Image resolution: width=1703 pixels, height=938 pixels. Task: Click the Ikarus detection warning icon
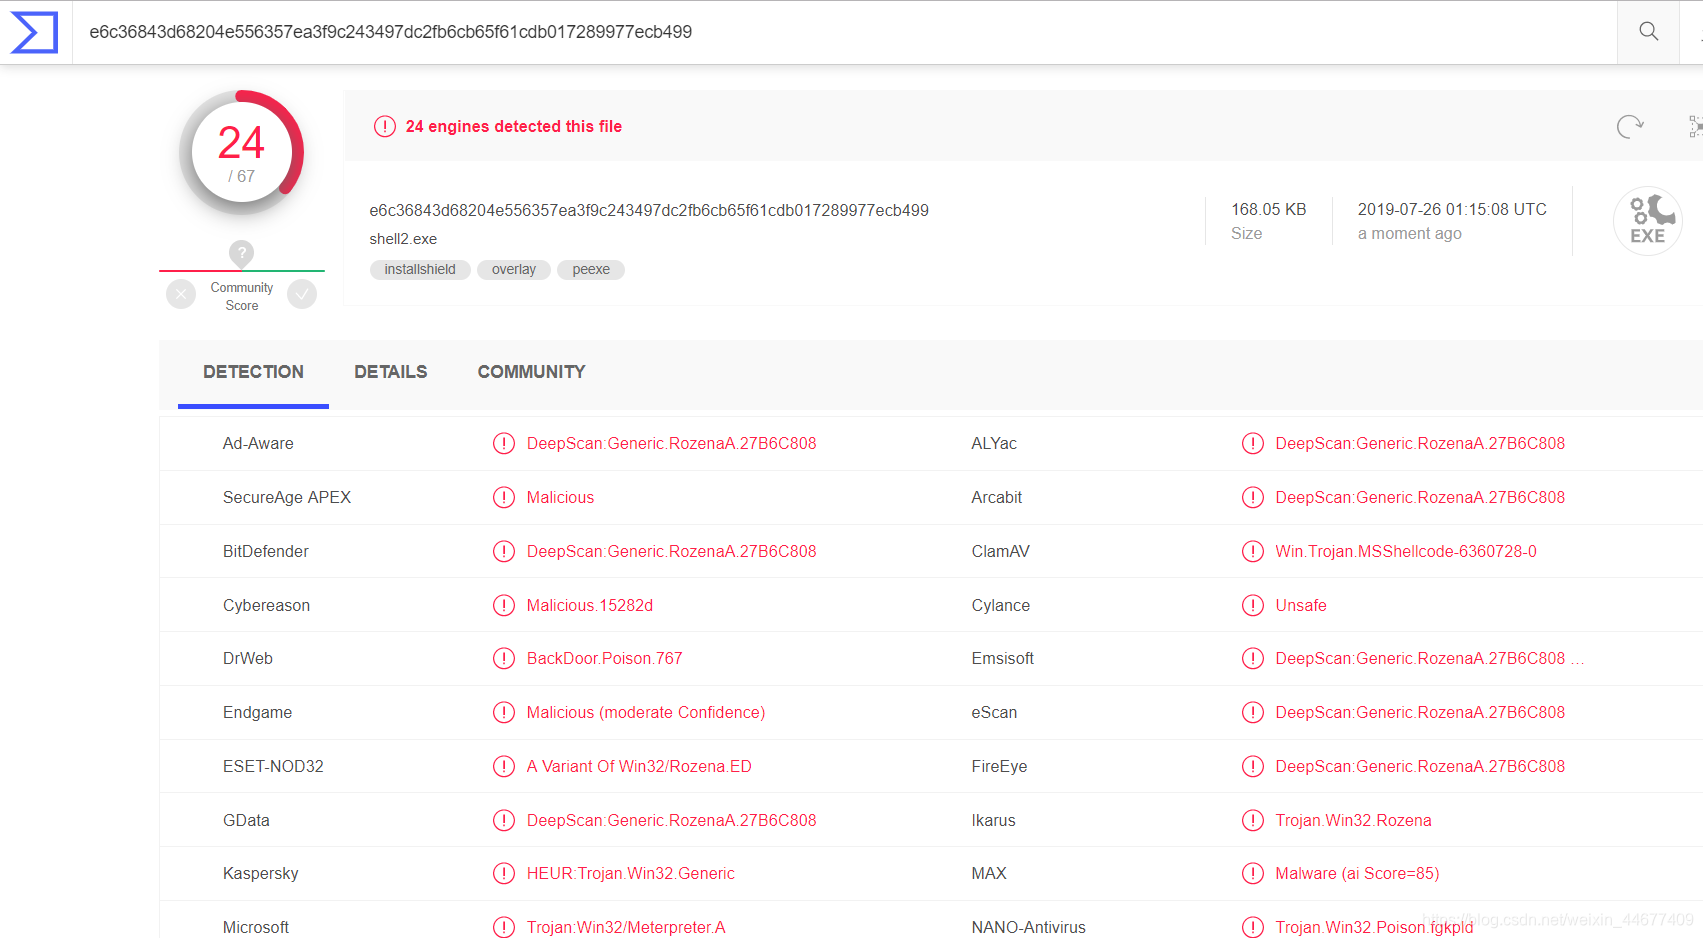click(x=1253, y=820)
